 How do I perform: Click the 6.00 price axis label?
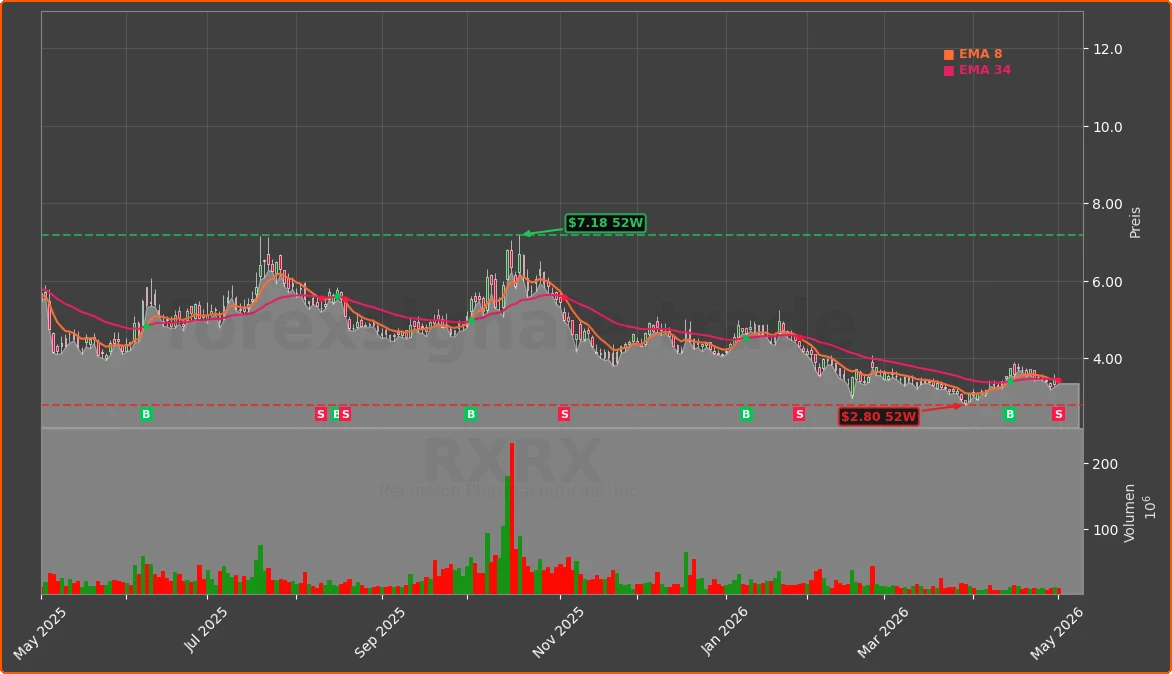(1108, 282)
